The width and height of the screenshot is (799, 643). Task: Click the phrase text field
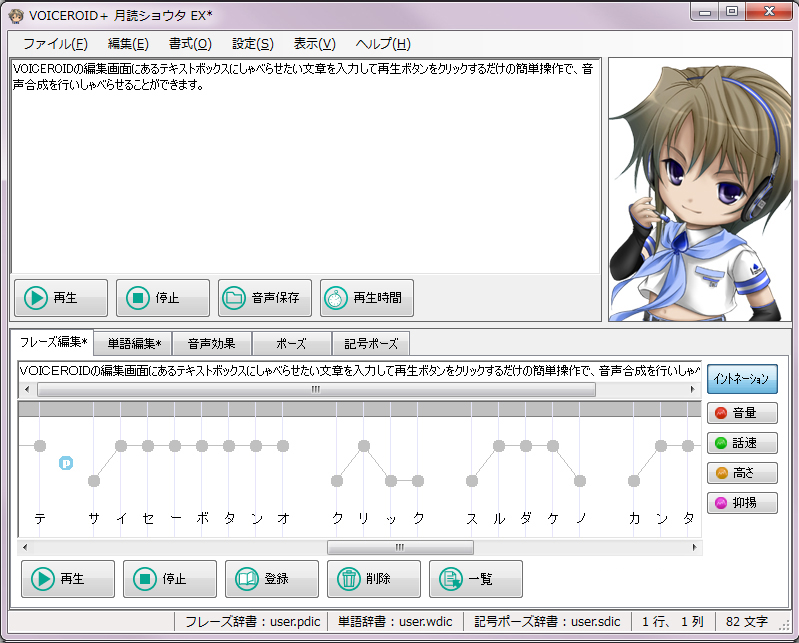pos(360,371)
